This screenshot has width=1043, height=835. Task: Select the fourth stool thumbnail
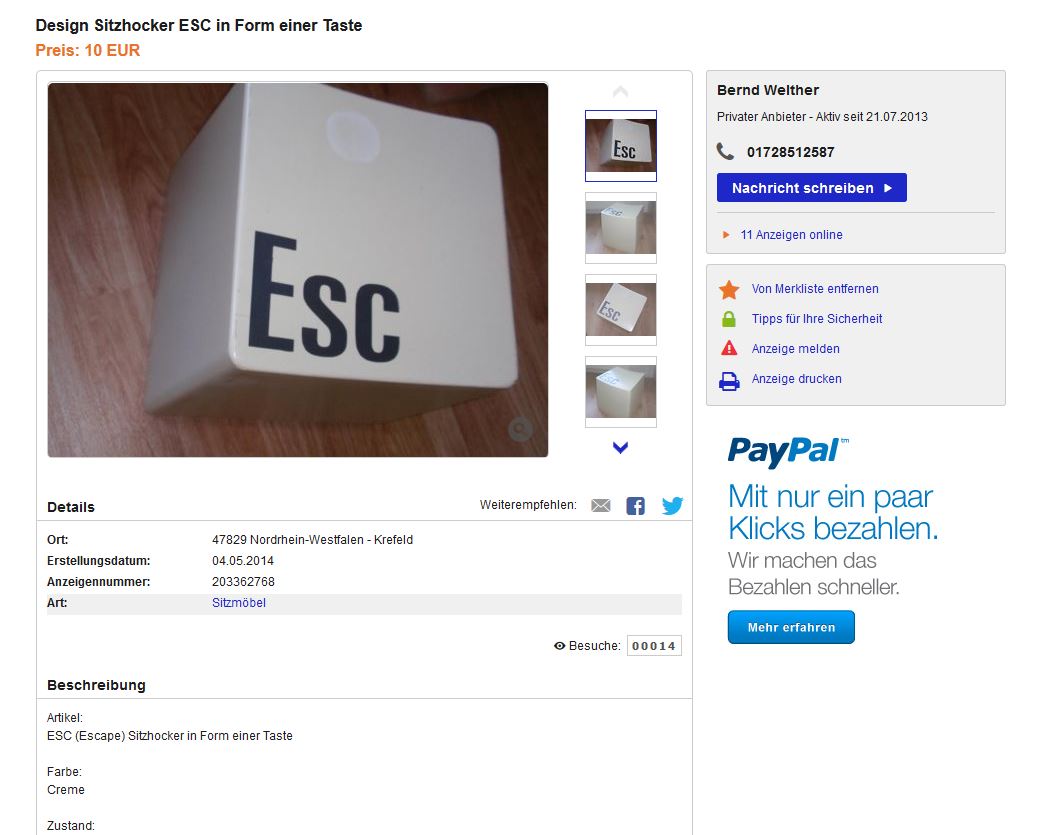[621, 392]
